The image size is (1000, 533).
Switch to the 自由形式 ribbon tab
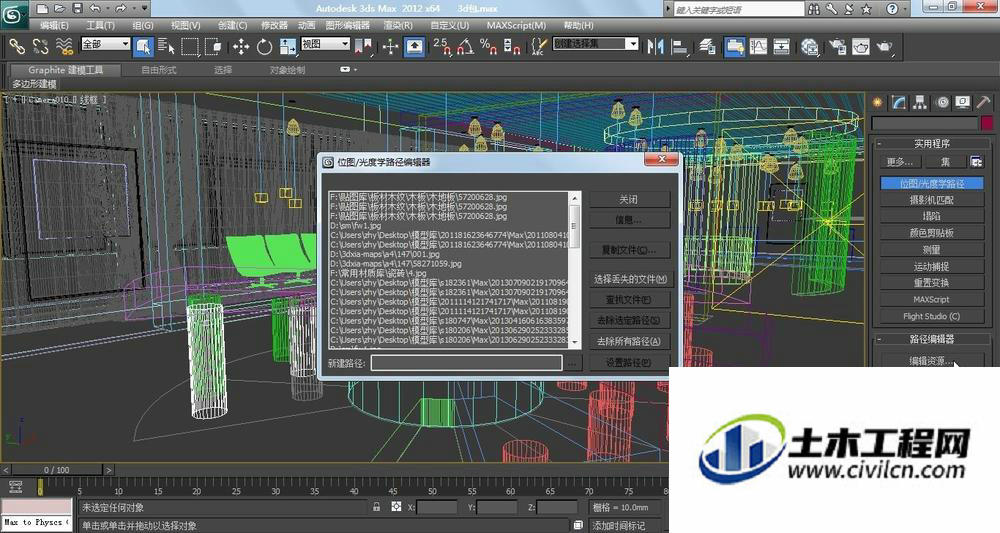click(159, 70)
